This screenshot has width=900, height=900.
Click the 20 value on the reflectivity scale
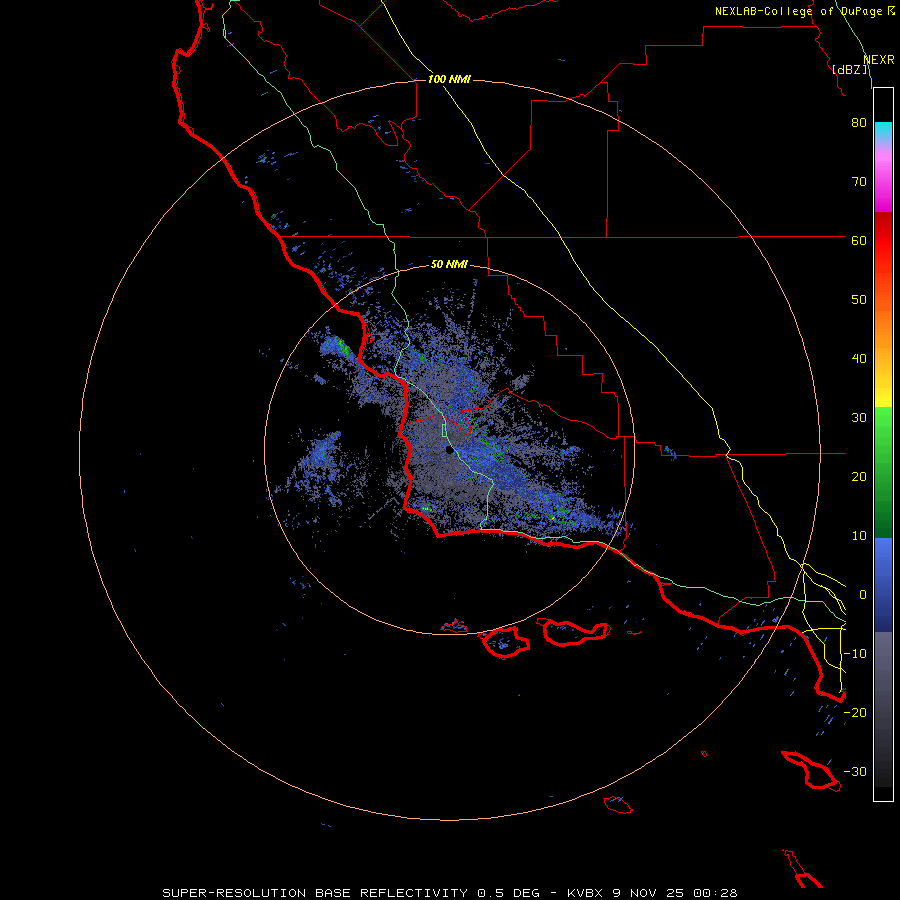tap(859, 477)
